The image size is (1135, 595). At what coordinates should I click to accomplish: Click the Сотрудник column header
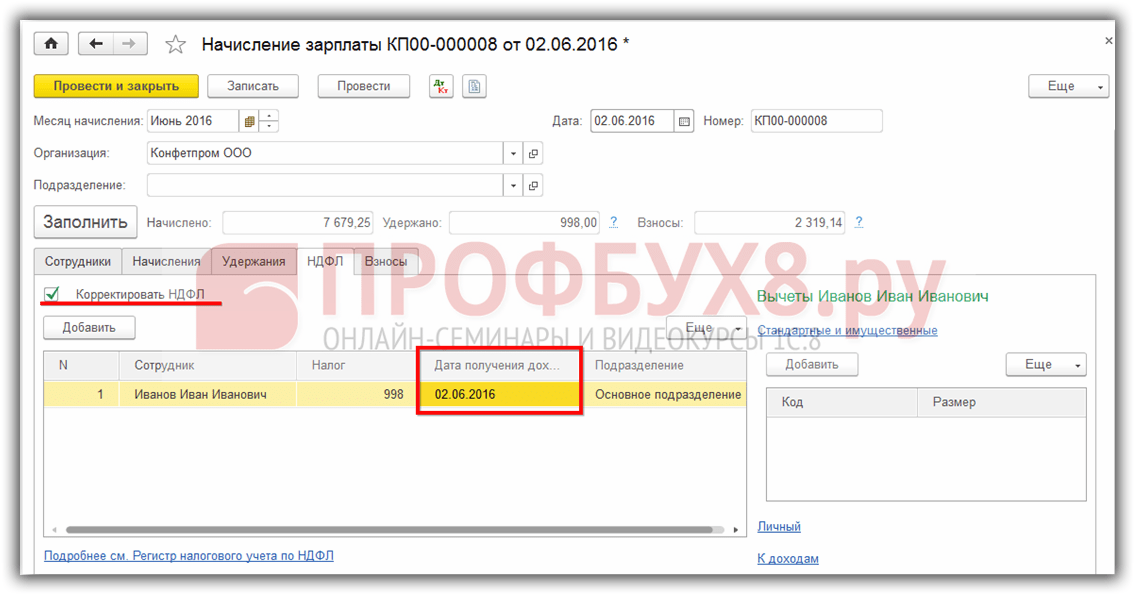(x=208, y=366)
